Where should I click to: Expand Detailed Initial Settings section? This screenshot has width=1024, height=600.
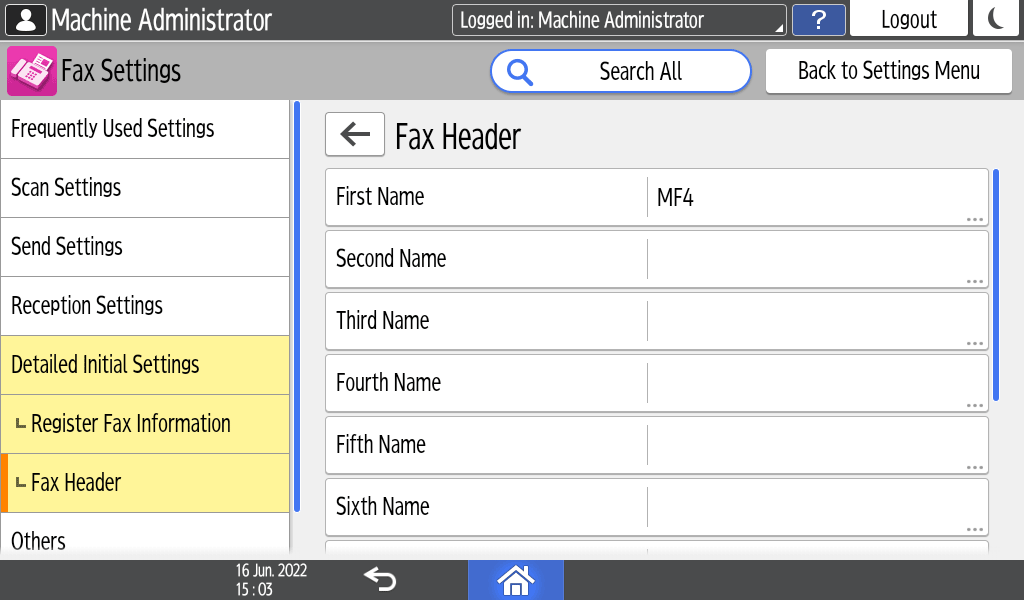(x=145, y=365)
